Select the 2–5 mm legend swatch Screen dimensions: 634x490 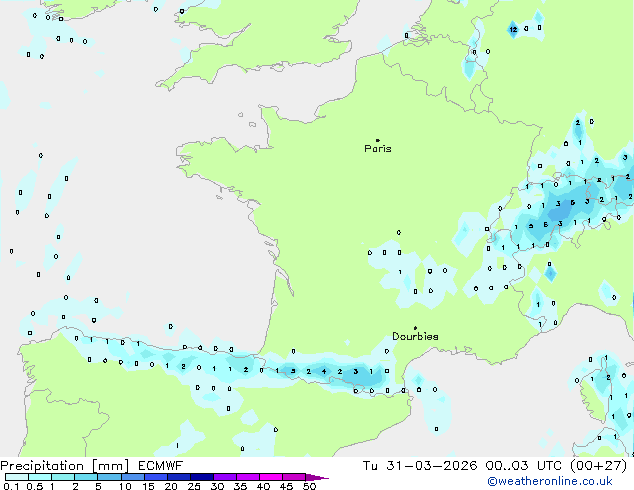pyautogui.click(x=86, y=477)
